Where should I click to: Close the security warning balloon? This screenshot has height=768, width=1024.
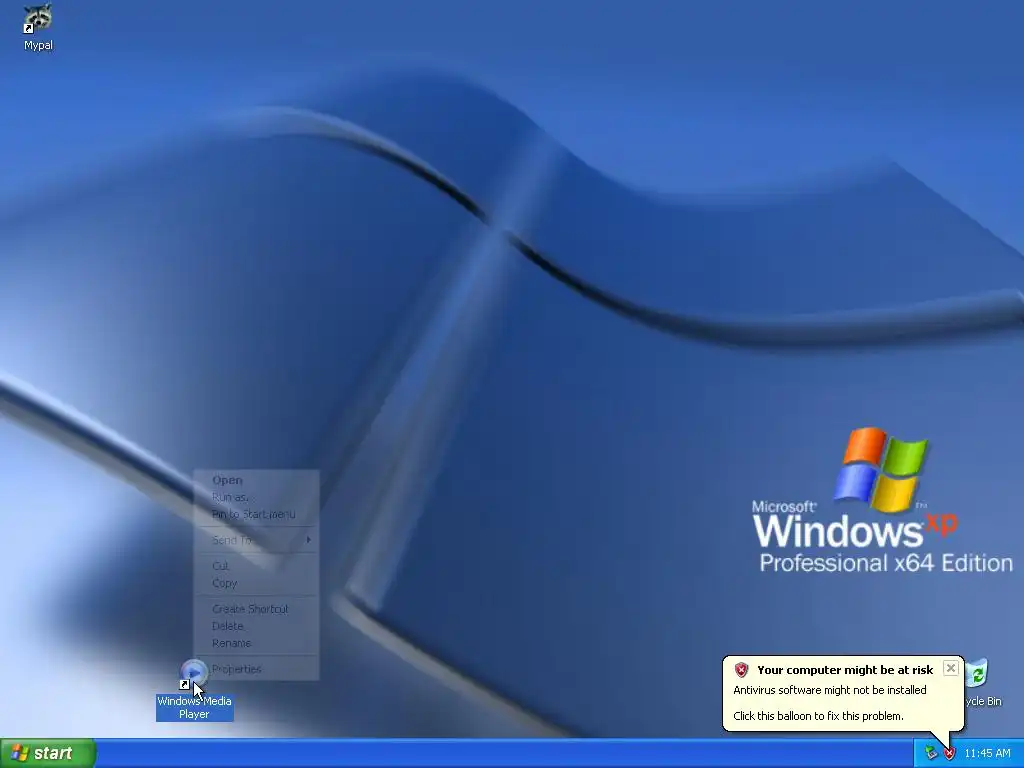tap(951, 668)
